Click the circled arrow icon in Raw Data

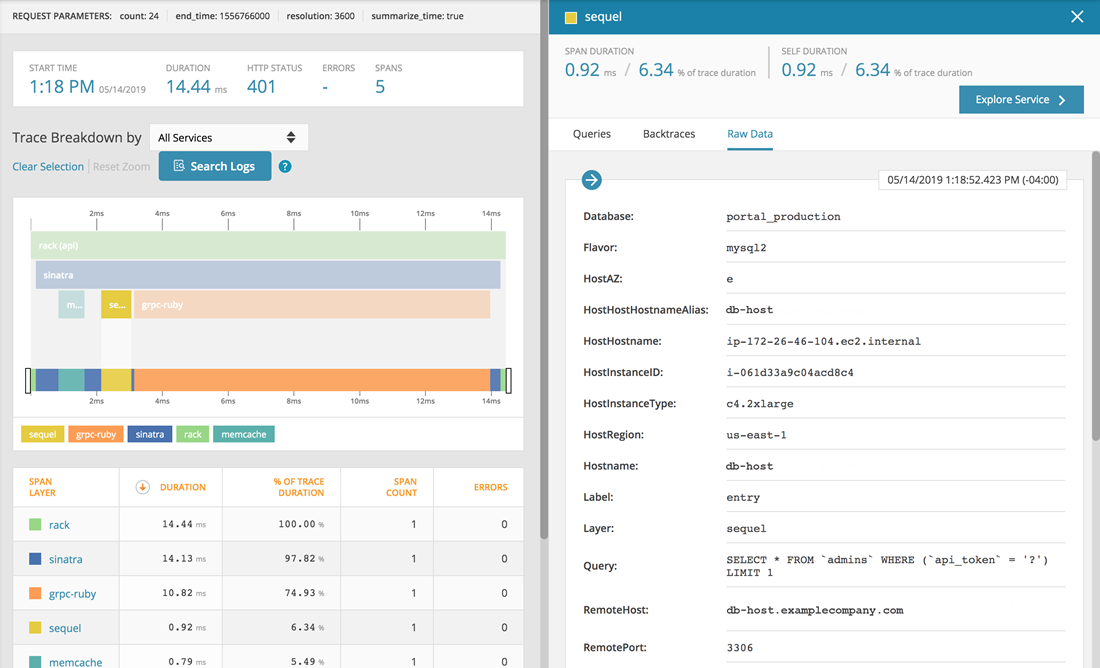592,180
